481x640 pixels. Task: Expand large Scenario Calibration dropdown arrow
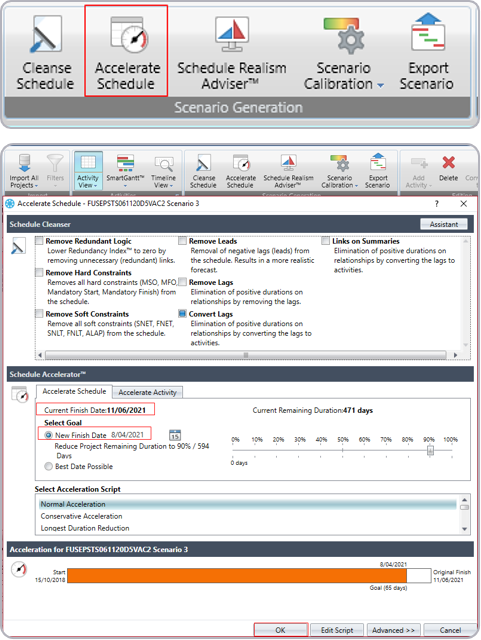click(x=381, y=85)
